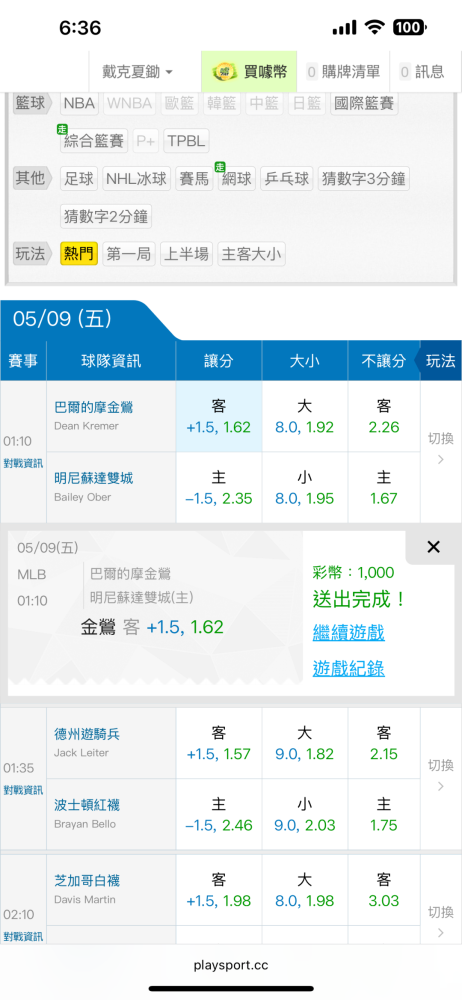The width and height of the screenshot is (462, 1000).
Task: Click the 彩幣：1,000 amount text
Action: coord(354,573)
